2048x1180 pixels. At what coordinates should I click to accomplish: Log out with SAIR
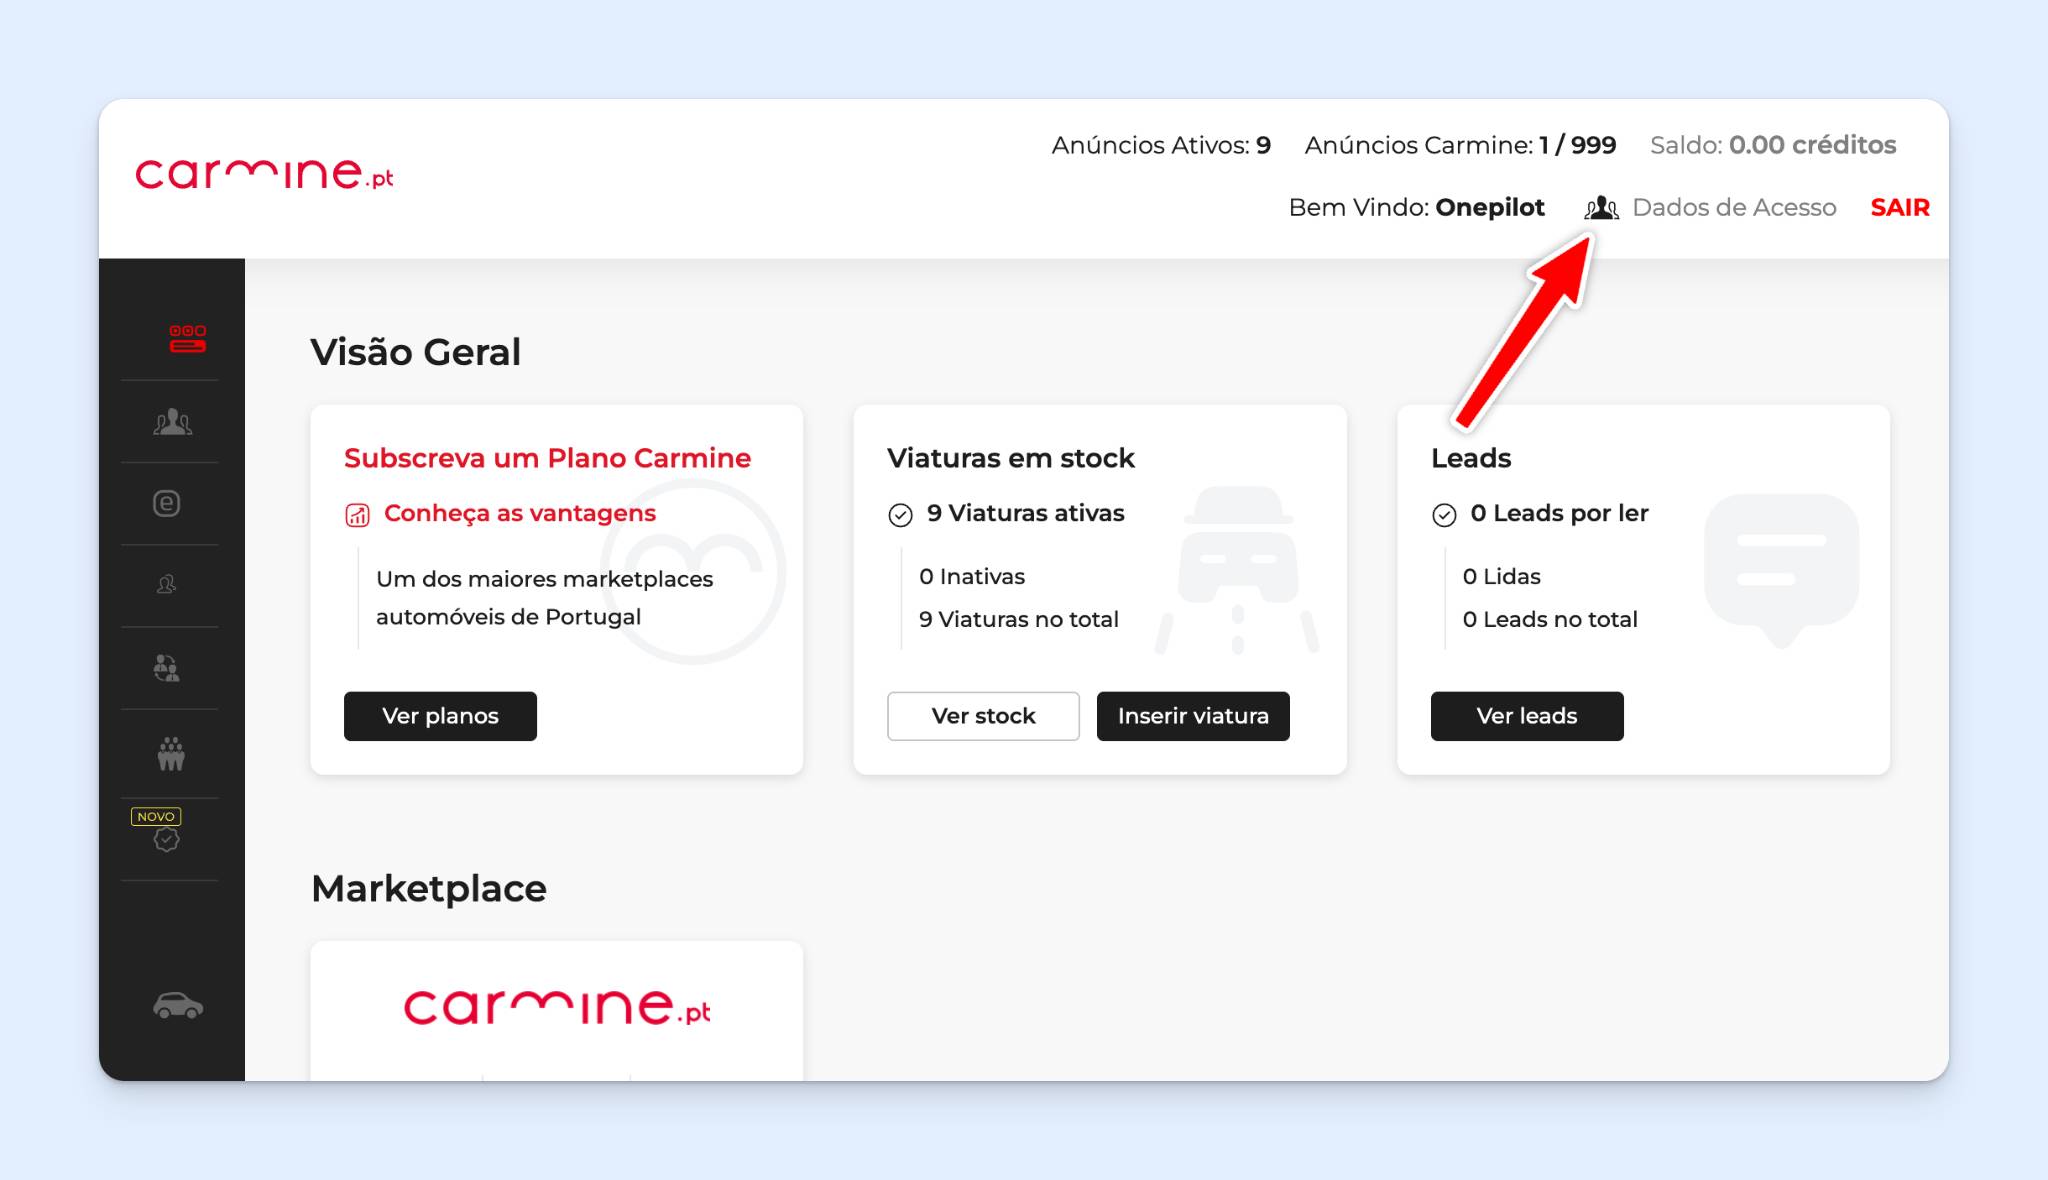click(1900, 207)
